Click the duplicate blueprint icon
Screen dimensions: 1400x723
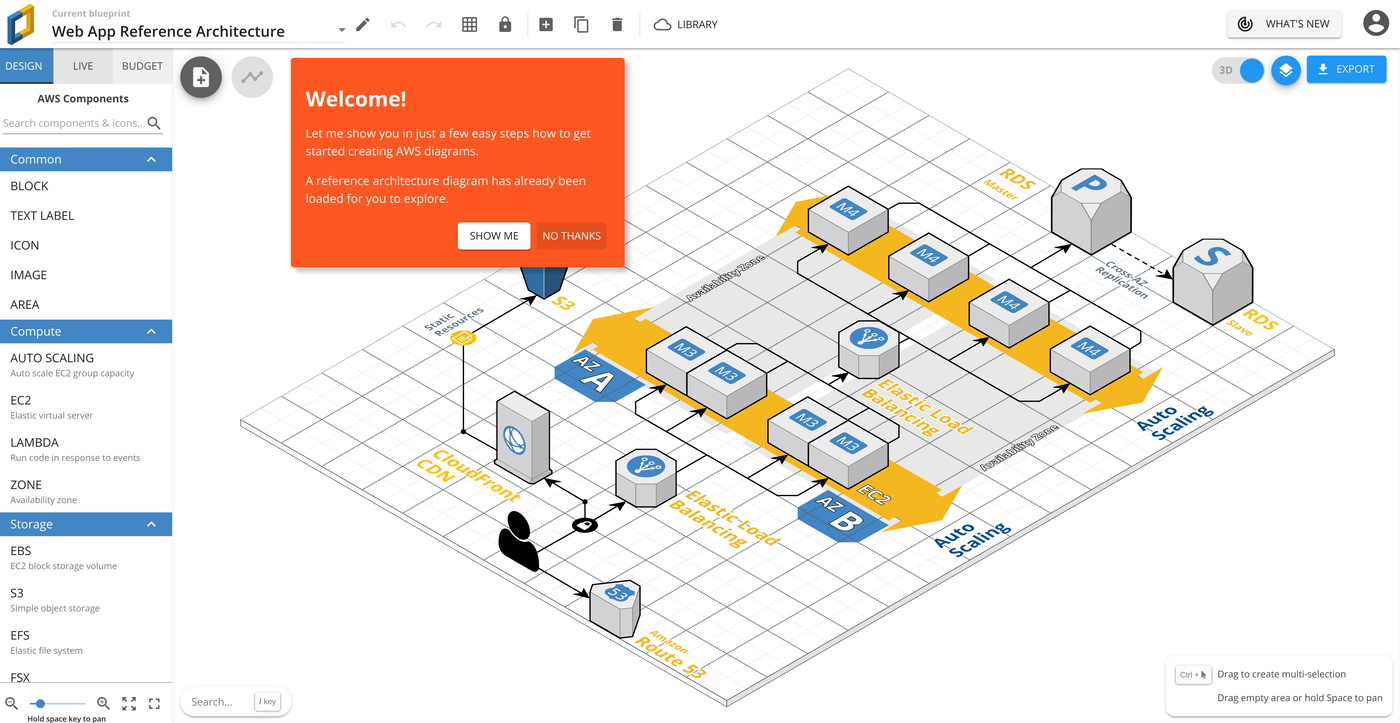(581, 24)
